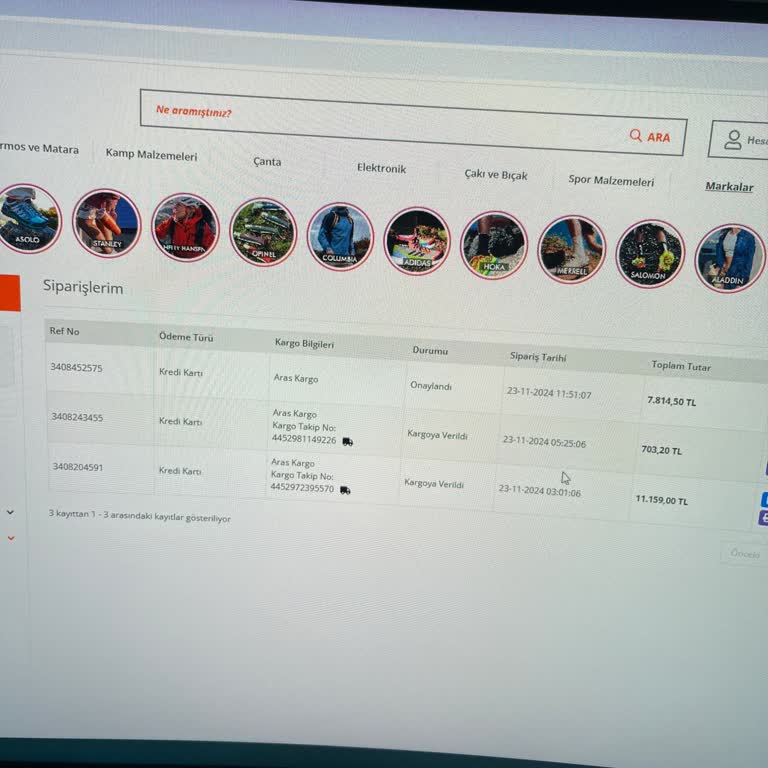
Task: Click Kargoya Verildi status of order 3408204591
Action: (x=434, y=484)
